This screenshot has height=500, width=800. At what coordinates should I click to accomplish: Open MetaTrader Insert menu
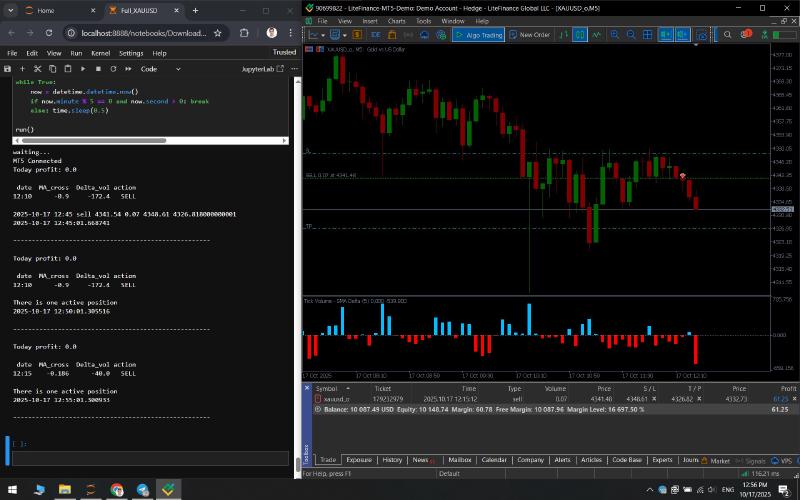click(x=370, y=21)
